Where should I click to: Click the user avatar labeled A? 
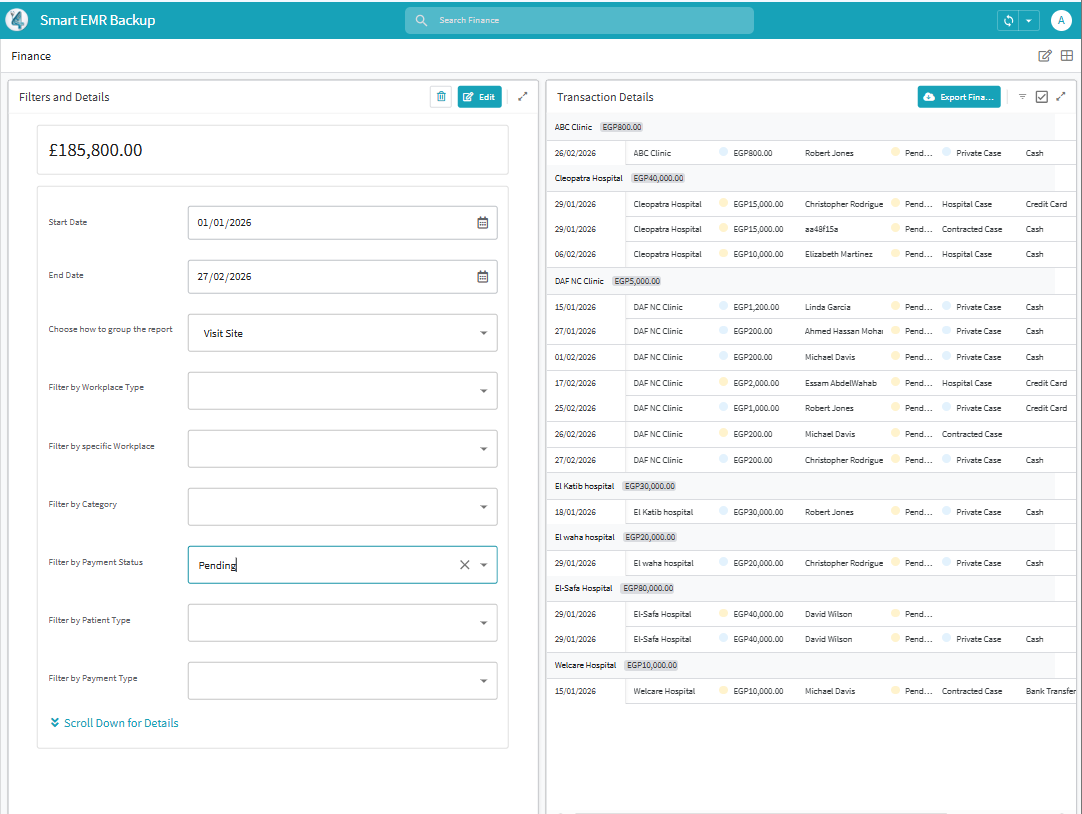(1061, 20)
